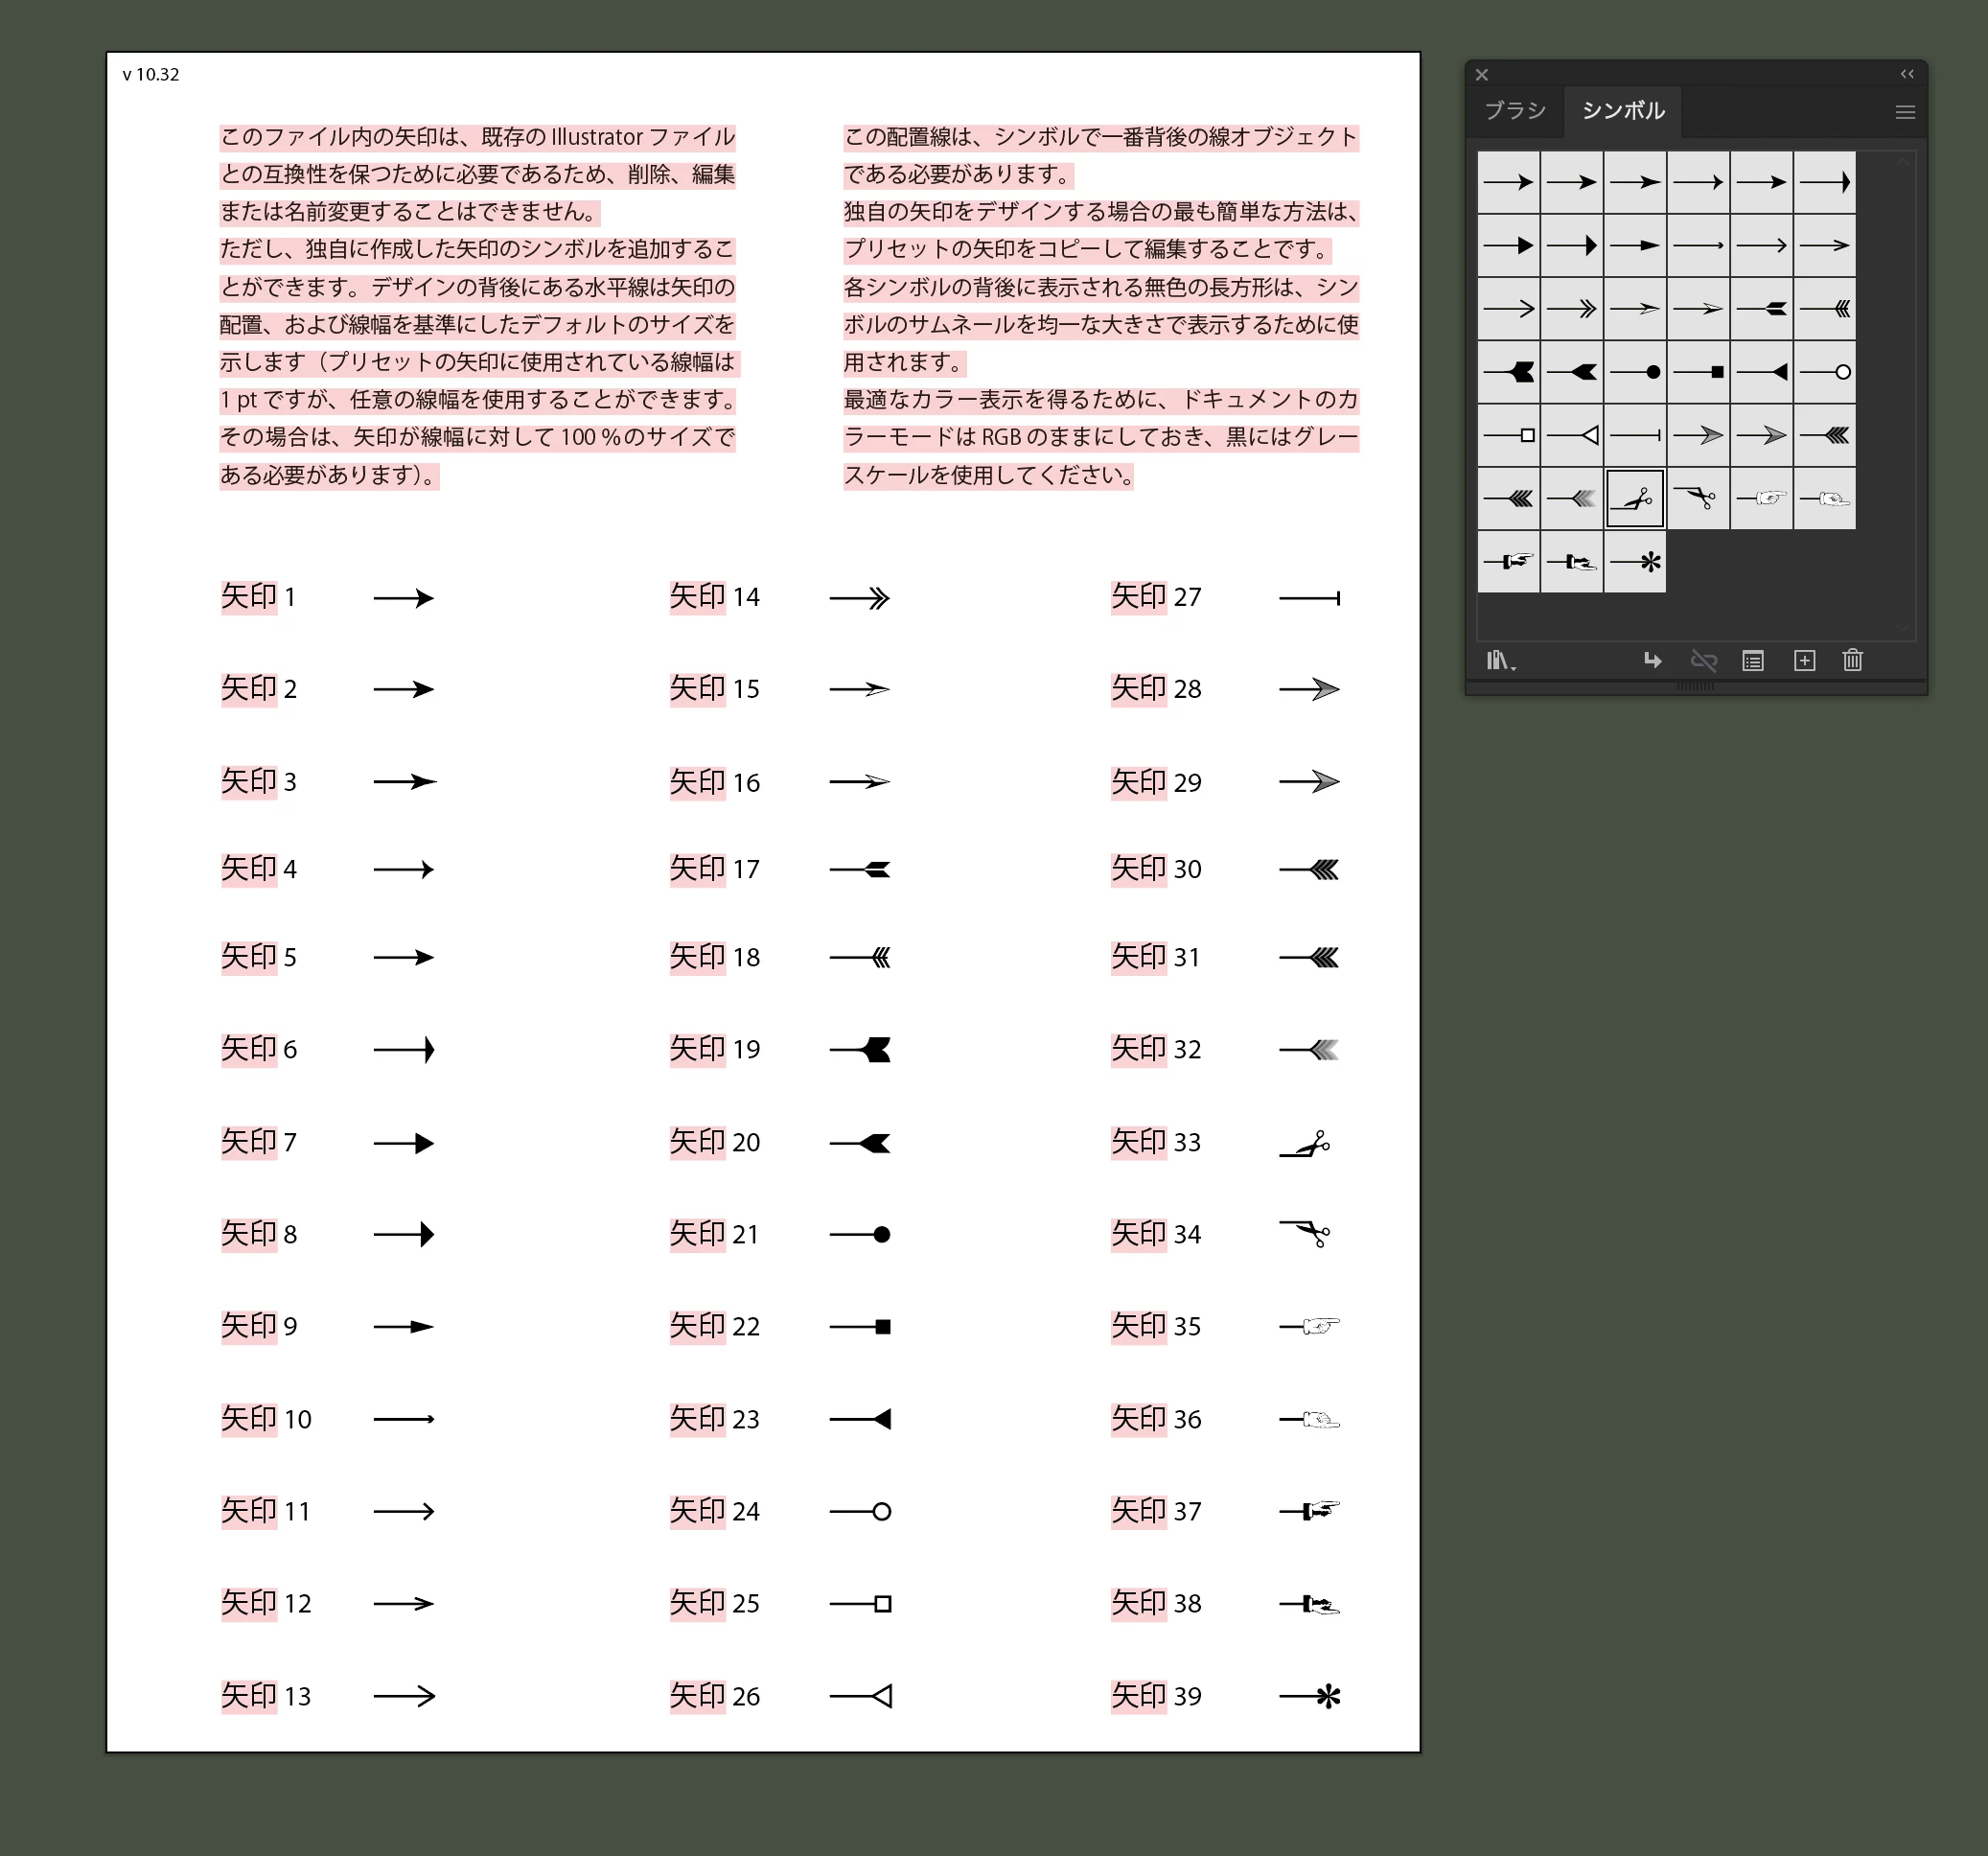Open the Symbols panel hamburger menu
This screenshot has height=1856, width=1988.
click(1905, 112)
